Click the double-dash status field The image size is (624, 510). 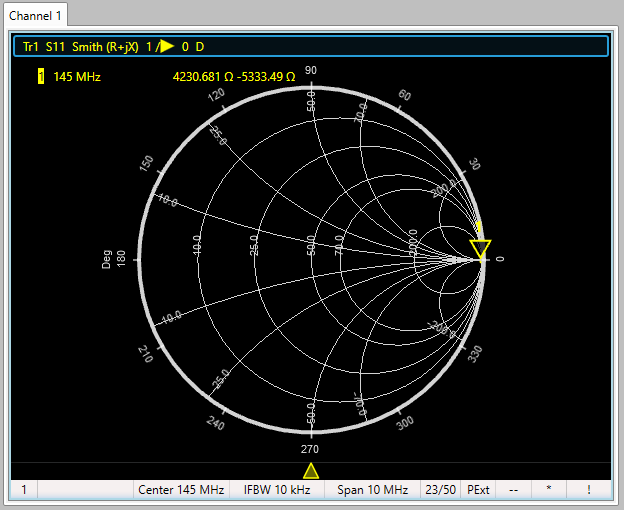tap(513, 490)
